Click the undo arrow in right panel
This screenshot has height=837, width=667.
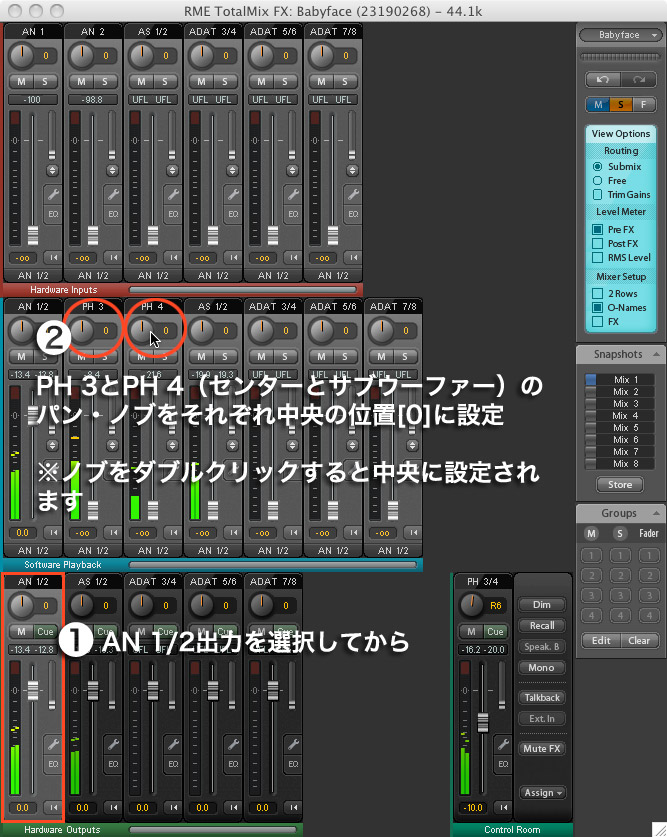click(x=602, y=79)
